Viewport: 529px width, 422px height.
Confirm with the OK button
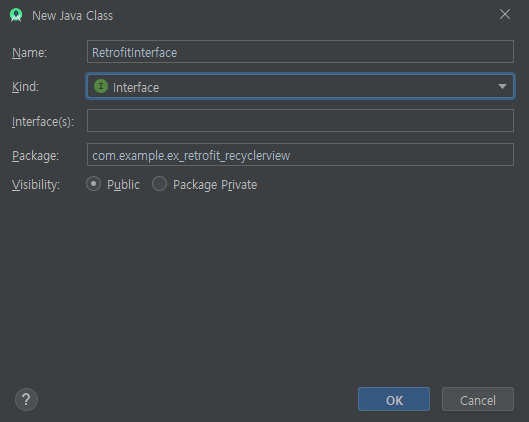tap(394, 399)
